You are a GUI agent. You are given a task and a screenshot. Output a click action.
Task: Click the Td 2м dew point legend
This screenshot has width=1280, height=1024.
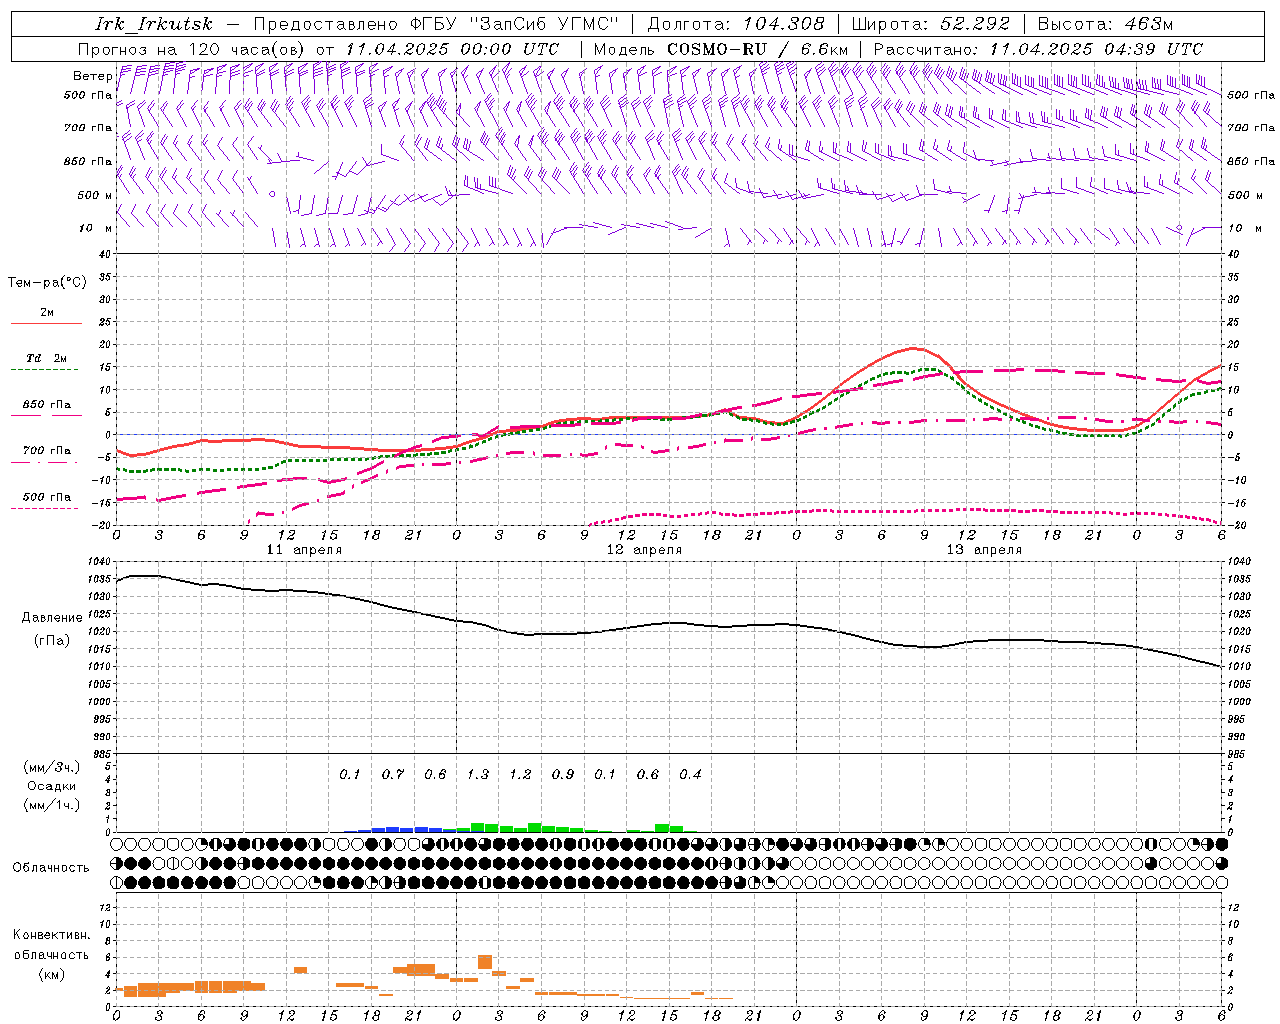pos(46,358)
